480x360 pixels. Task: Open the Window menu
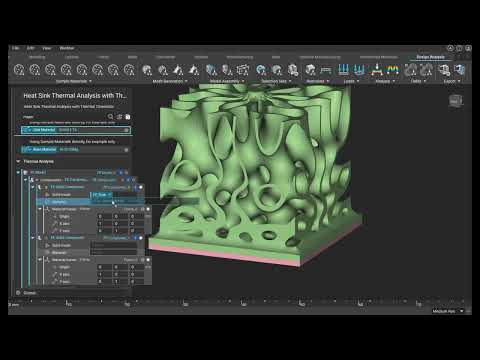tap(67, 48)
